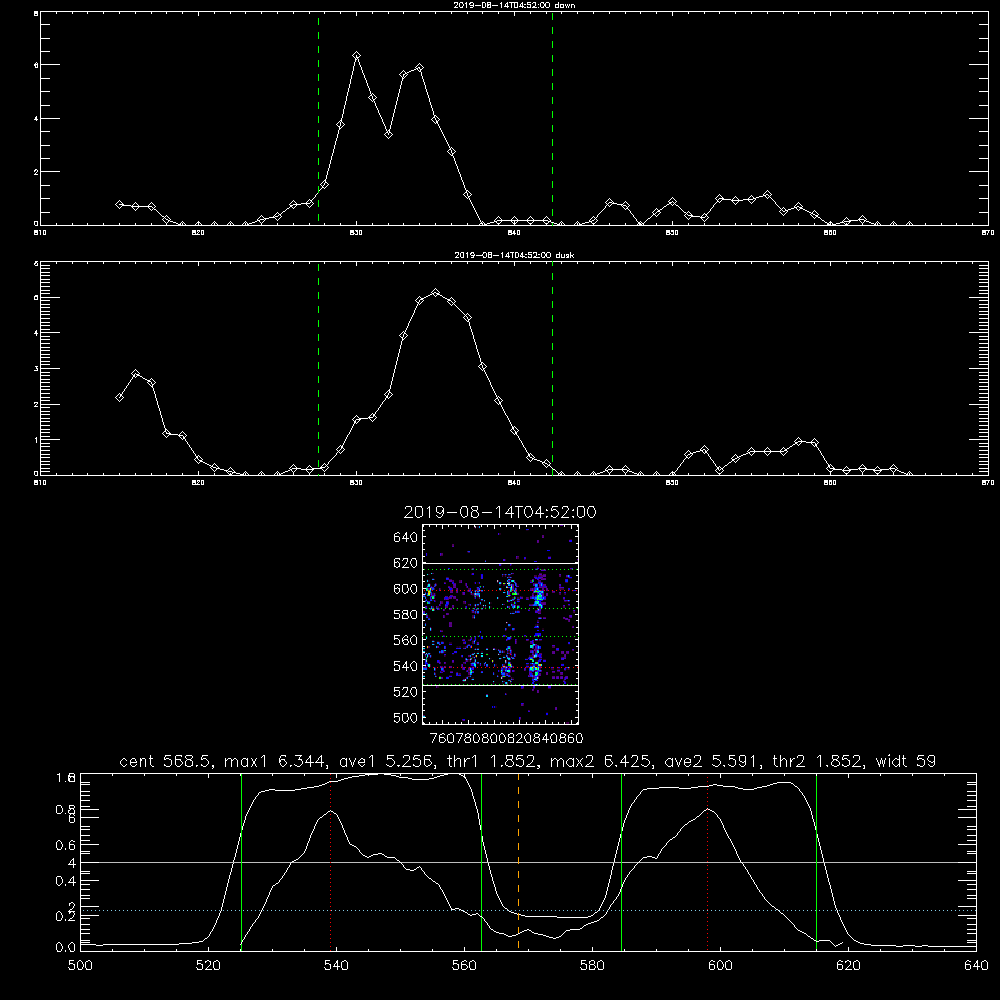Click the left green dashed line in the dusk plot
Viewport: 1000px width, 1000px height.
pos(318,368)
